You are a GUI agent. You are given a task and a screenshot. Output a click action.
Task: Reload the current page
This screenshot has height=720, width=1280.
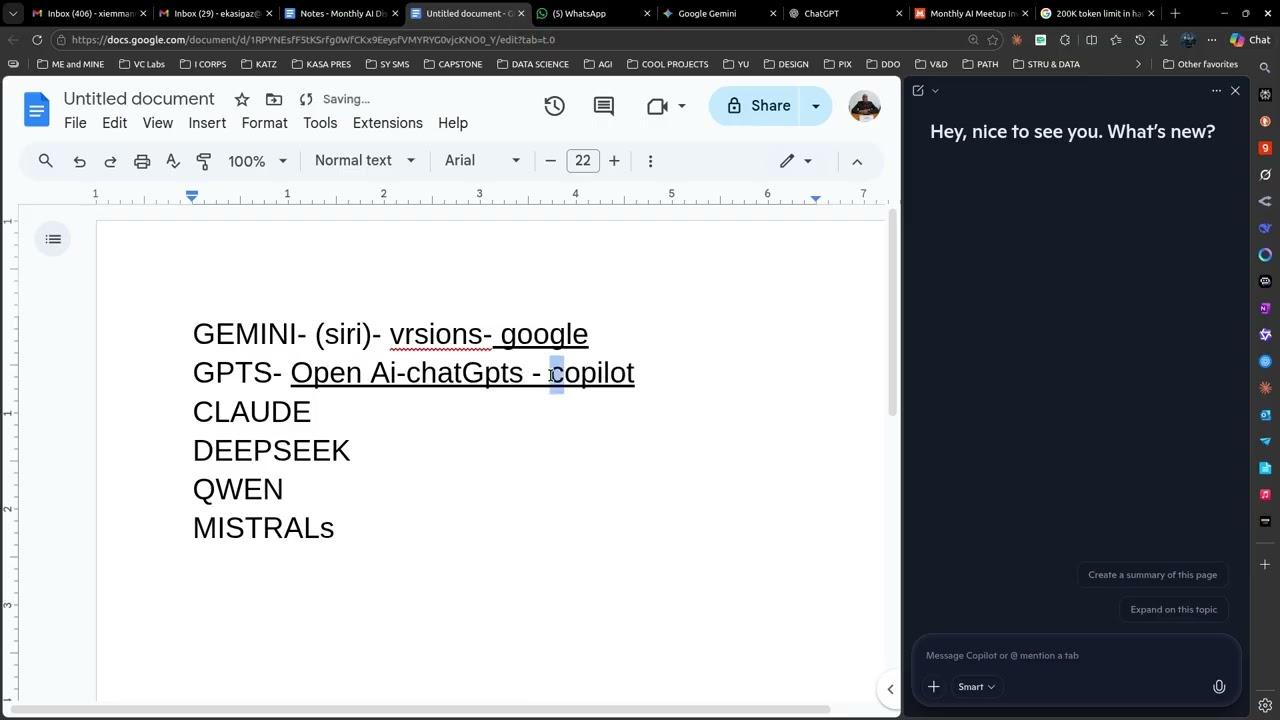point(37,40)
